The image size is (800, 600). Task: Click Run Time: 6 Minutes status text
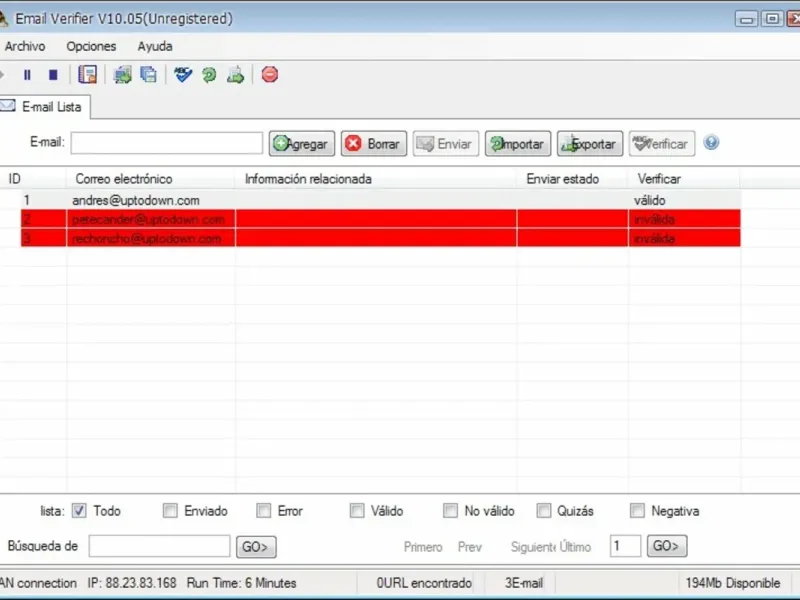tap(241, 583)
